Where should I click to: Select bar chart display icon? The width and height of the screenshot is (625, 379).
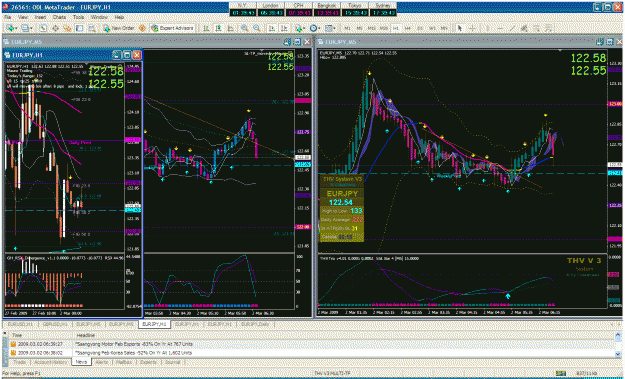[206, 28]
